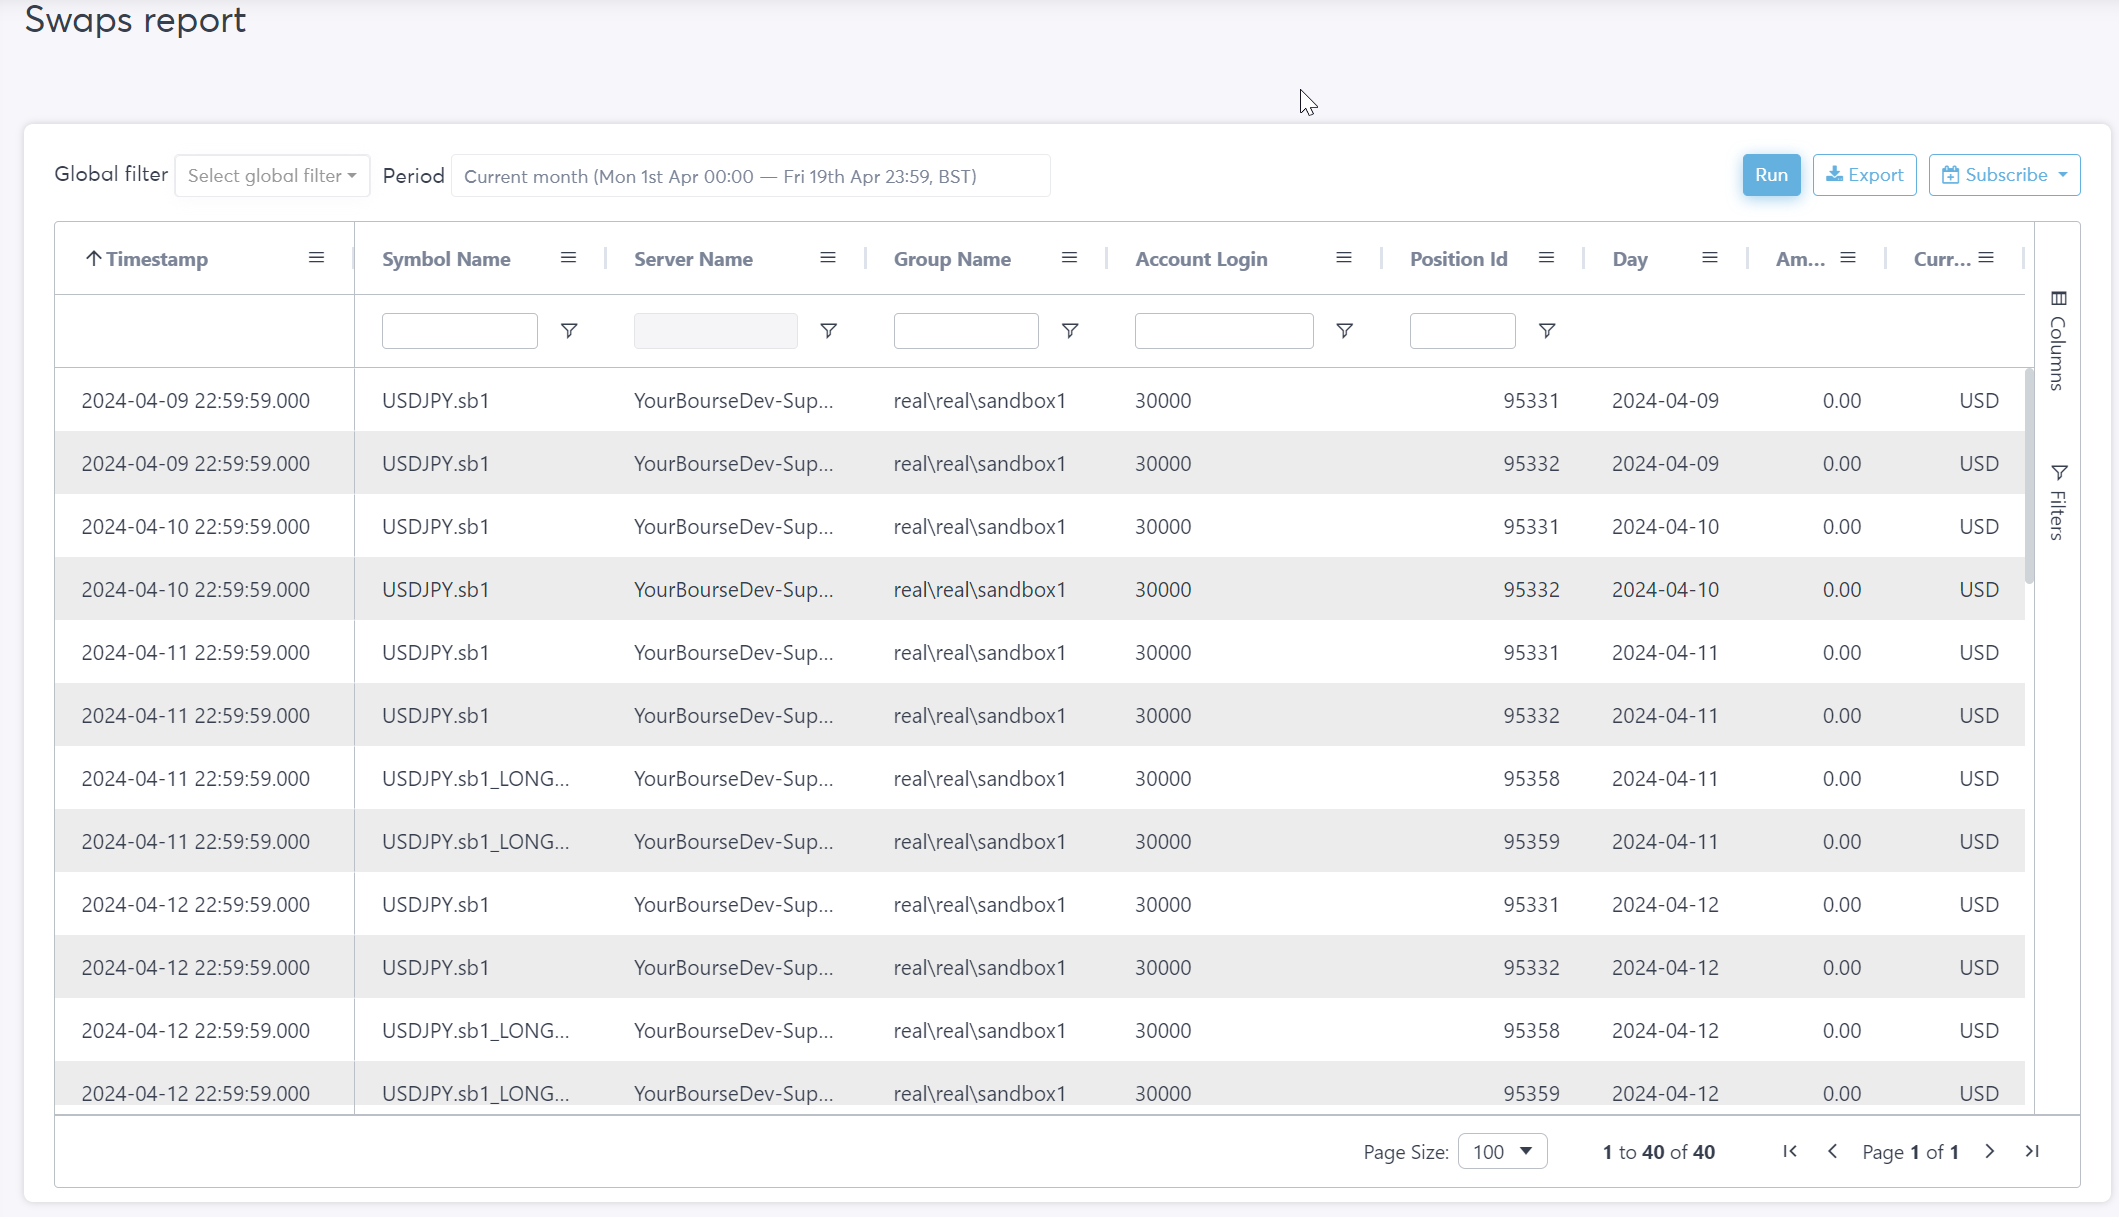Open the Columns side panel
2119x1217 pixels.
[x=2057, y=341]
